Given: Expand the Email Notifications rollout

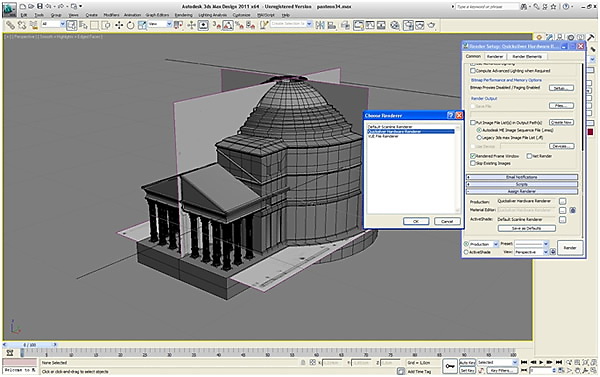Looking at the screenshot, I should click(522, 177).
